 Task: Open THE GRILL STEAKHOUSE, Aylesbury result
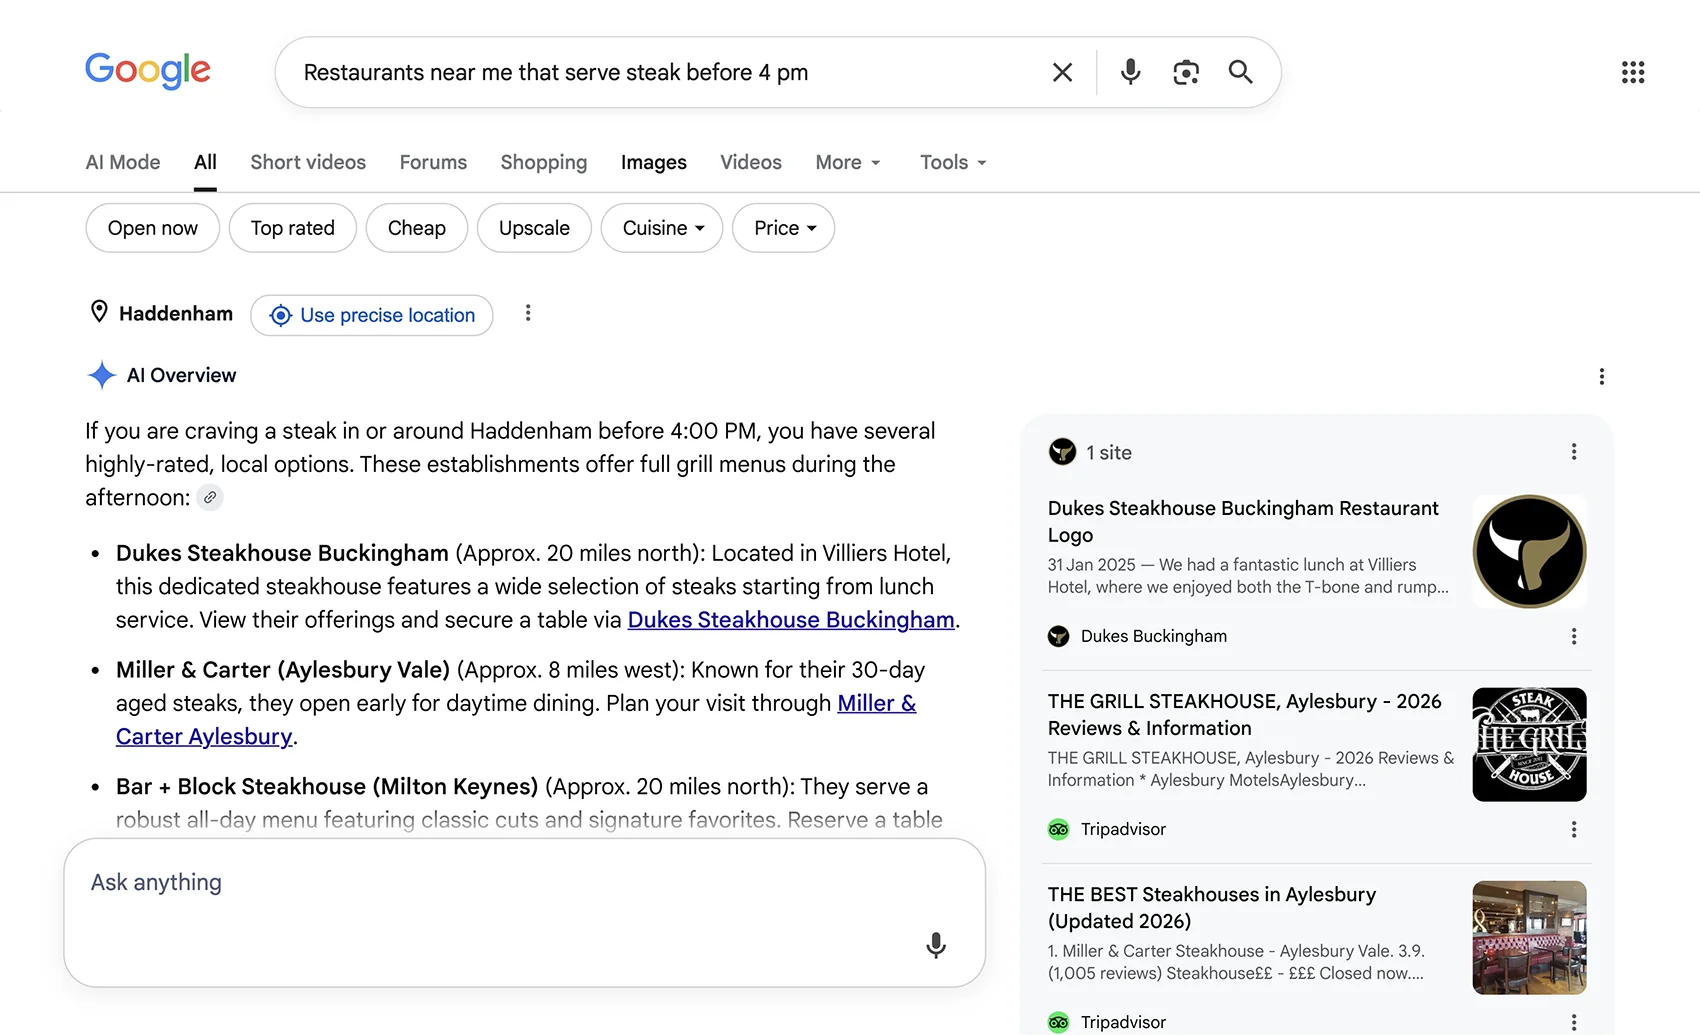pyautogui.click(x=1245, y=714)
